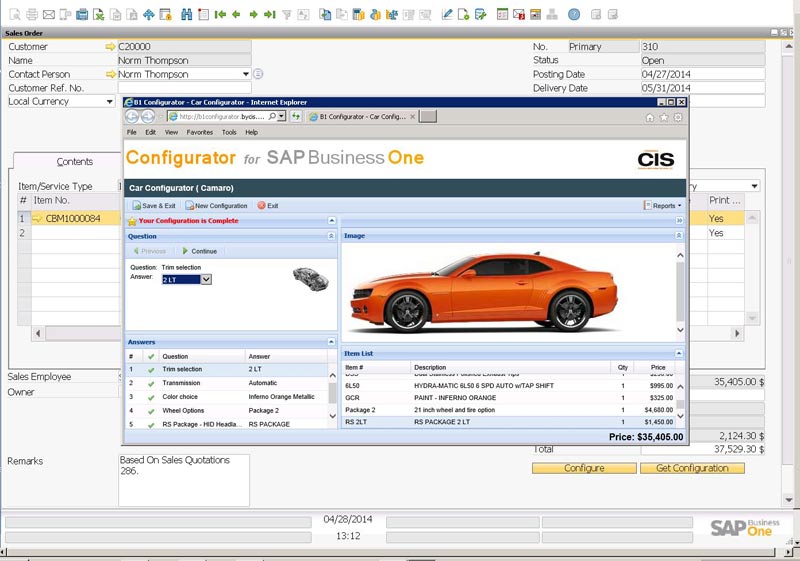This screenshot has height=561, width=800.
Task: Open the IE address bar dropdown arrow
Action: (x=281, y=117)
